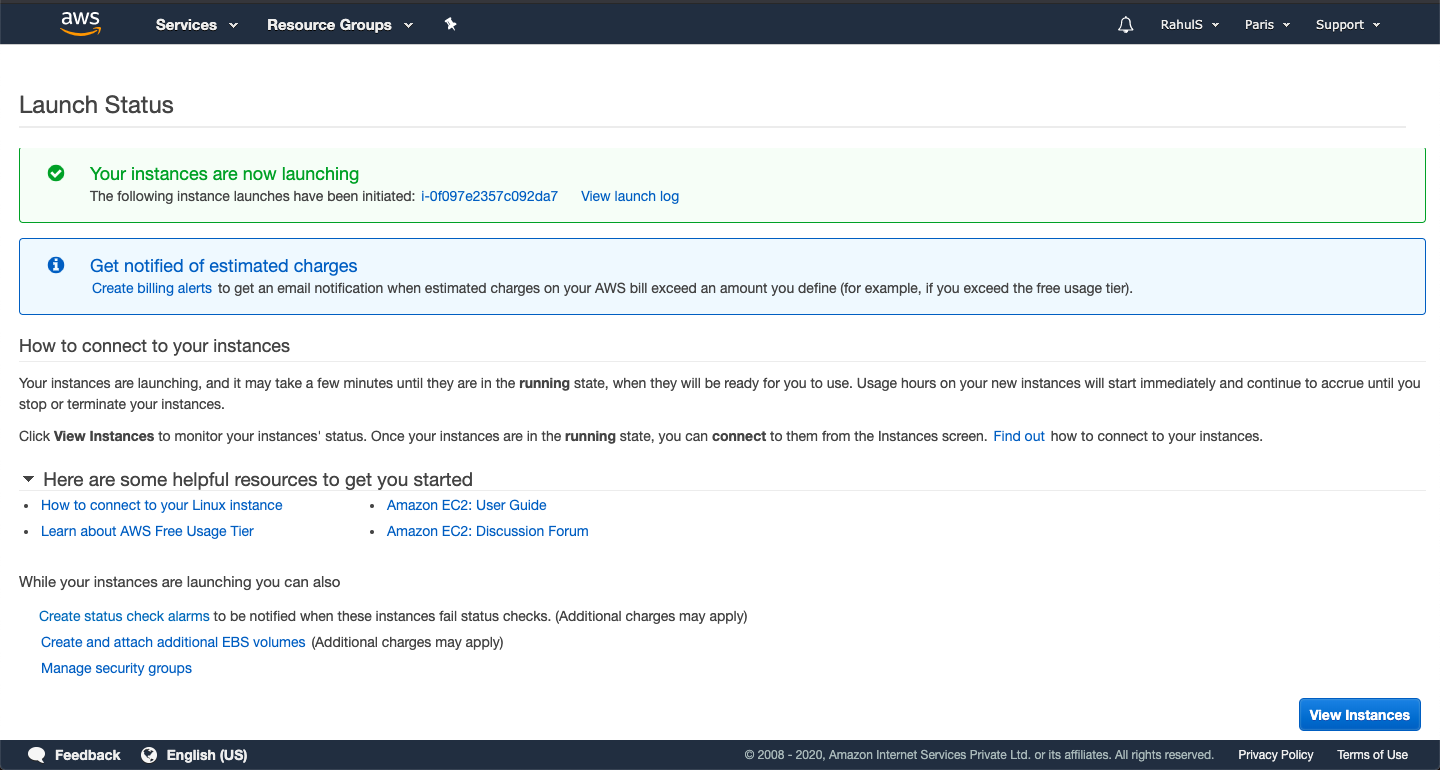Open Feedback from the footer icon
The image size is (1440, 770).
pos(37,754)
